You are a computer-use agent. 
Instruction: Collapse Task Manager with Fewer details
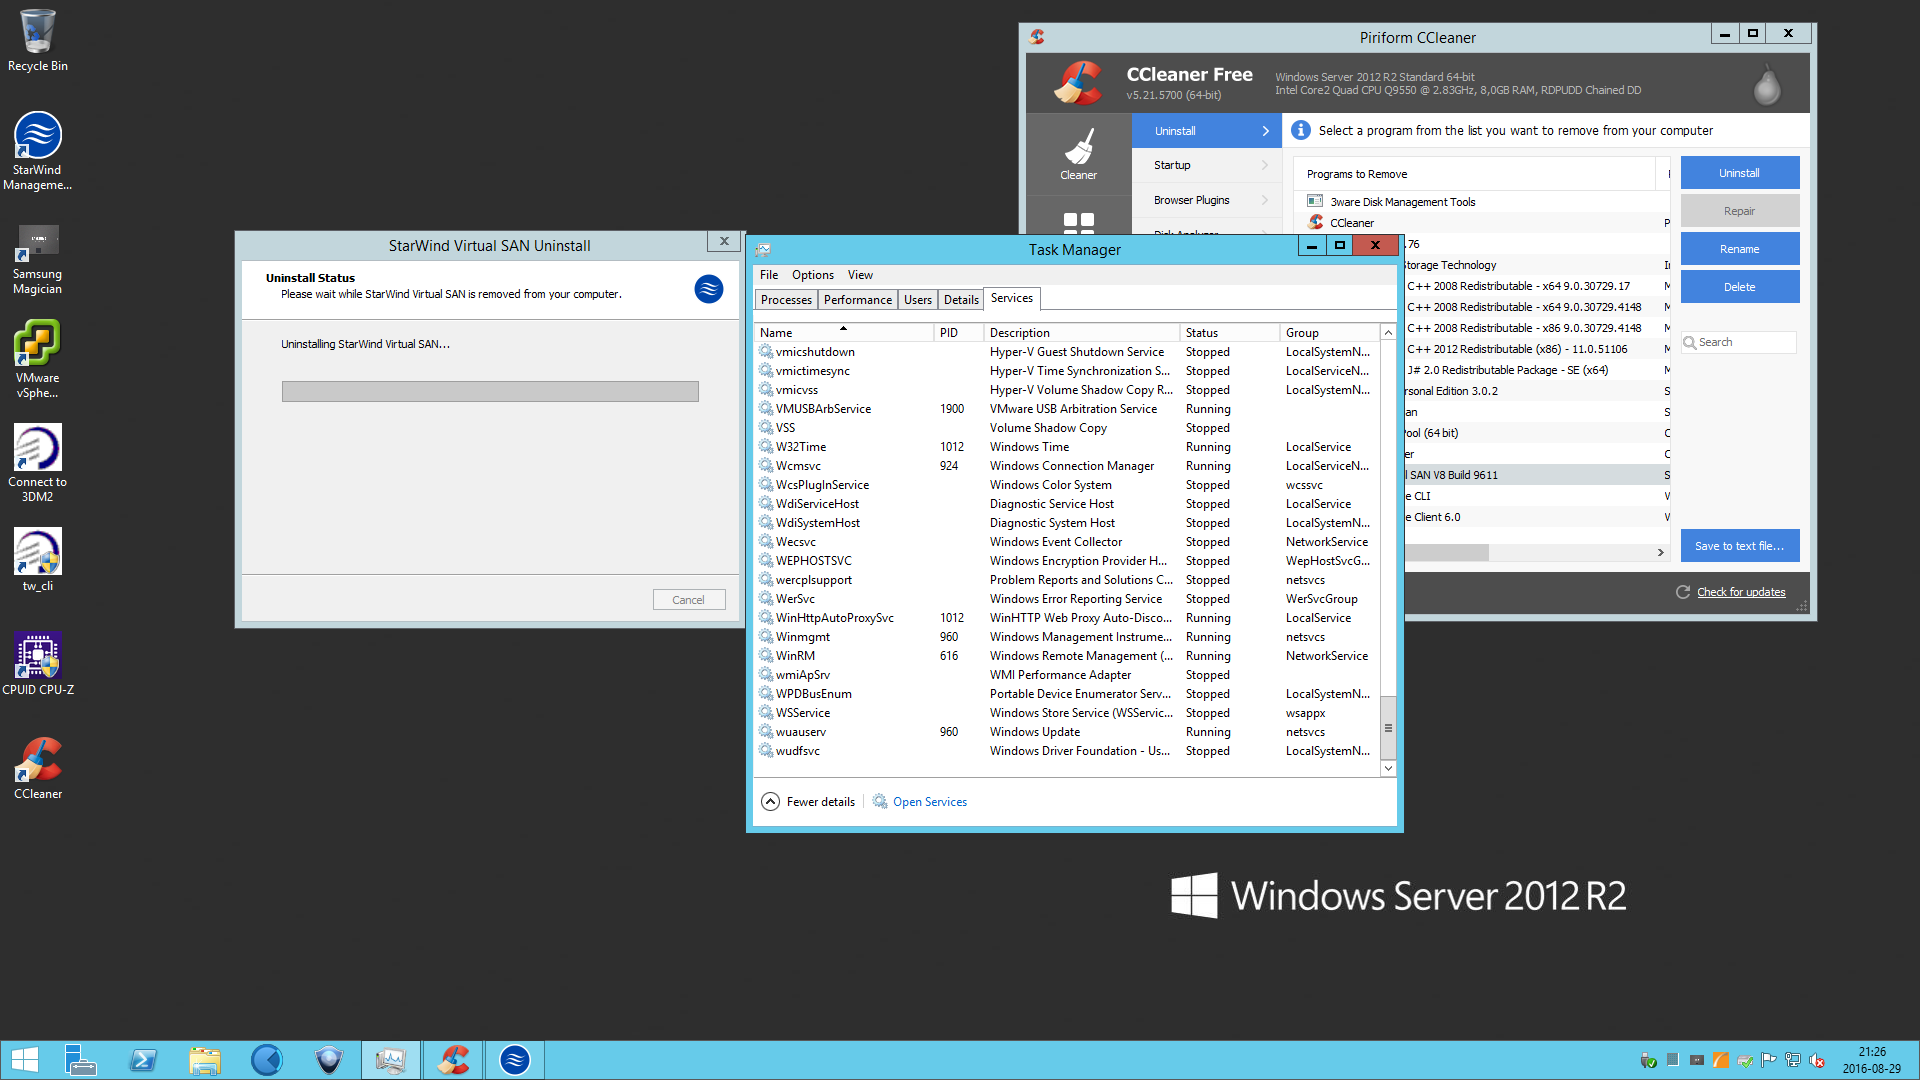click(809, 802)
